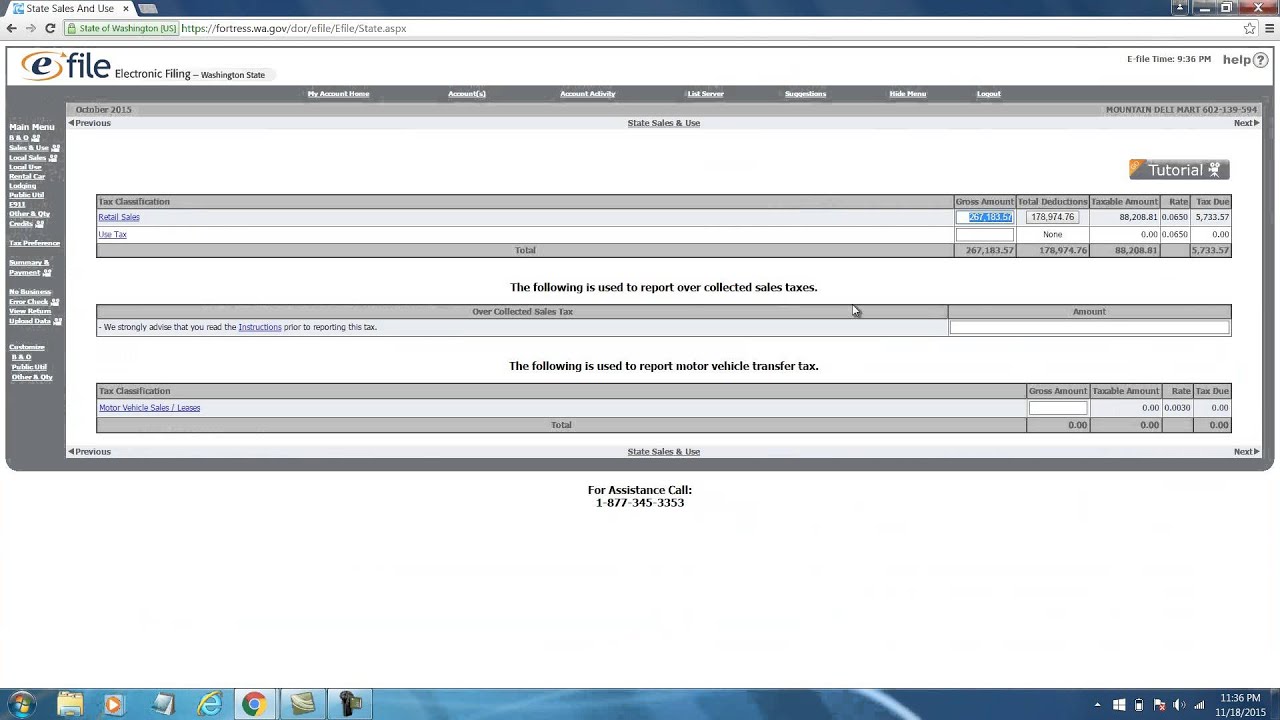1280x720 pixels.
Task: Click the tutorial camera icon beside Sales & Use
Action: [x=56, y=148]
